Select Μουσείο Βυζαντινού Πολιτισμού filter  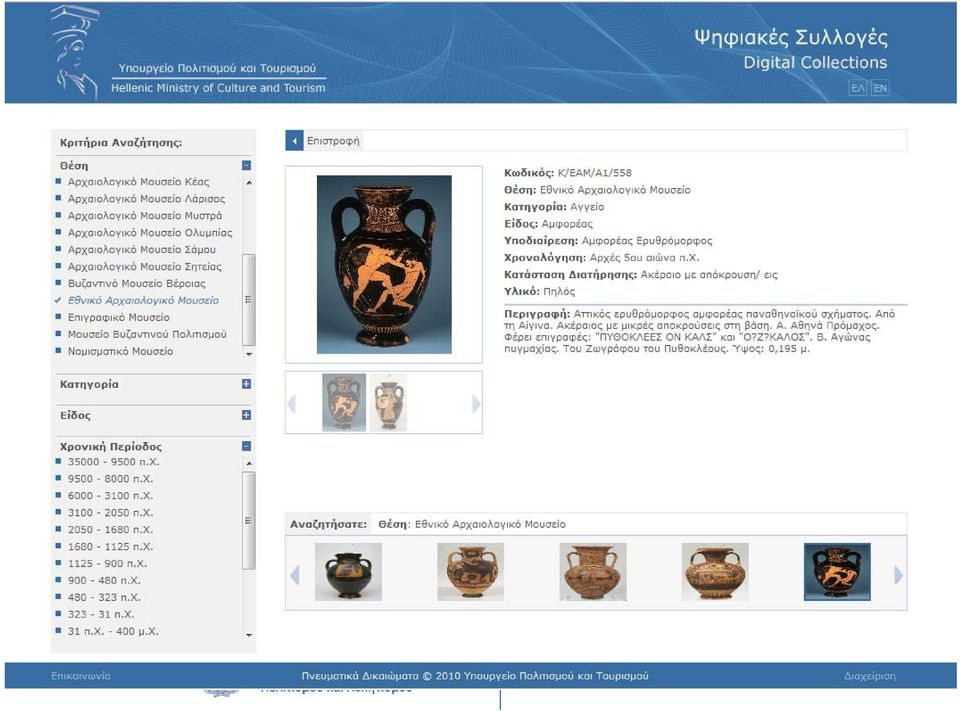click(x=147, y=334)
